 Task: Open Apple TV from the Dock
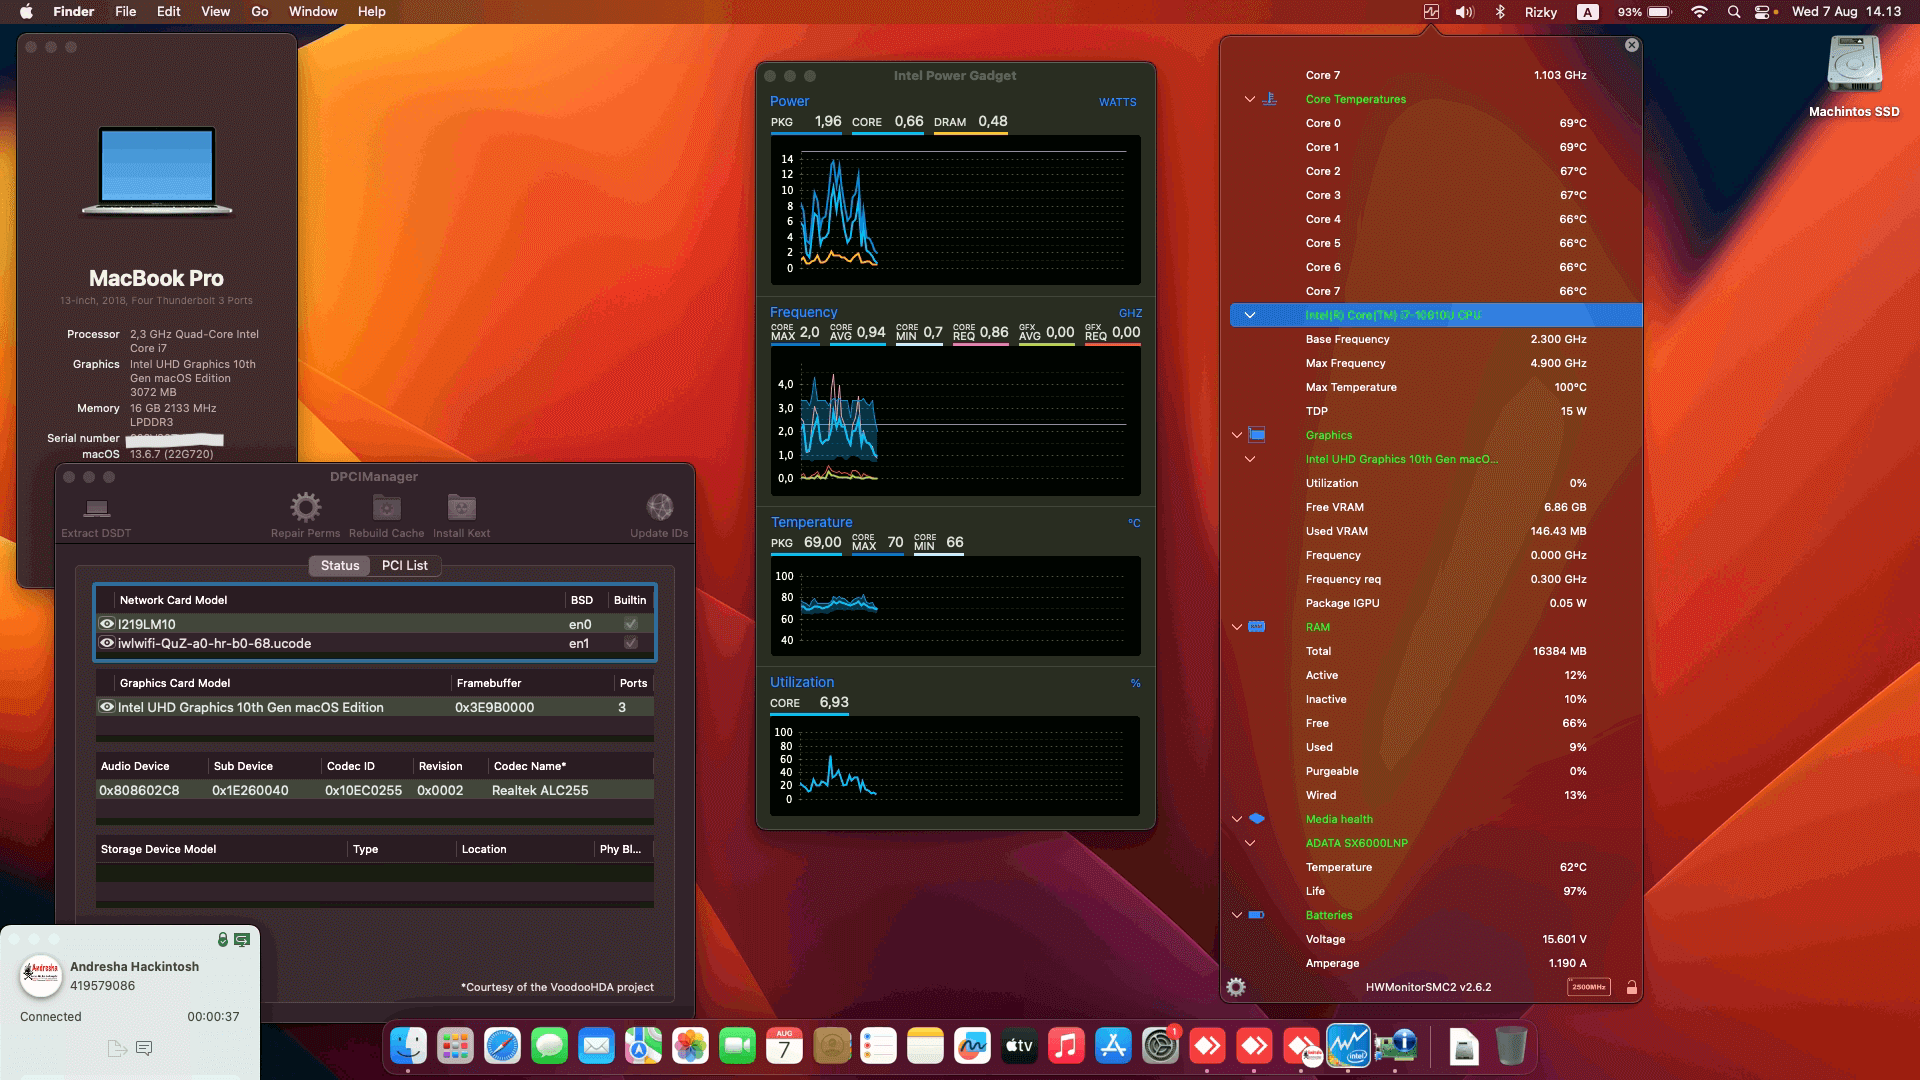tap(1019, 1046)
